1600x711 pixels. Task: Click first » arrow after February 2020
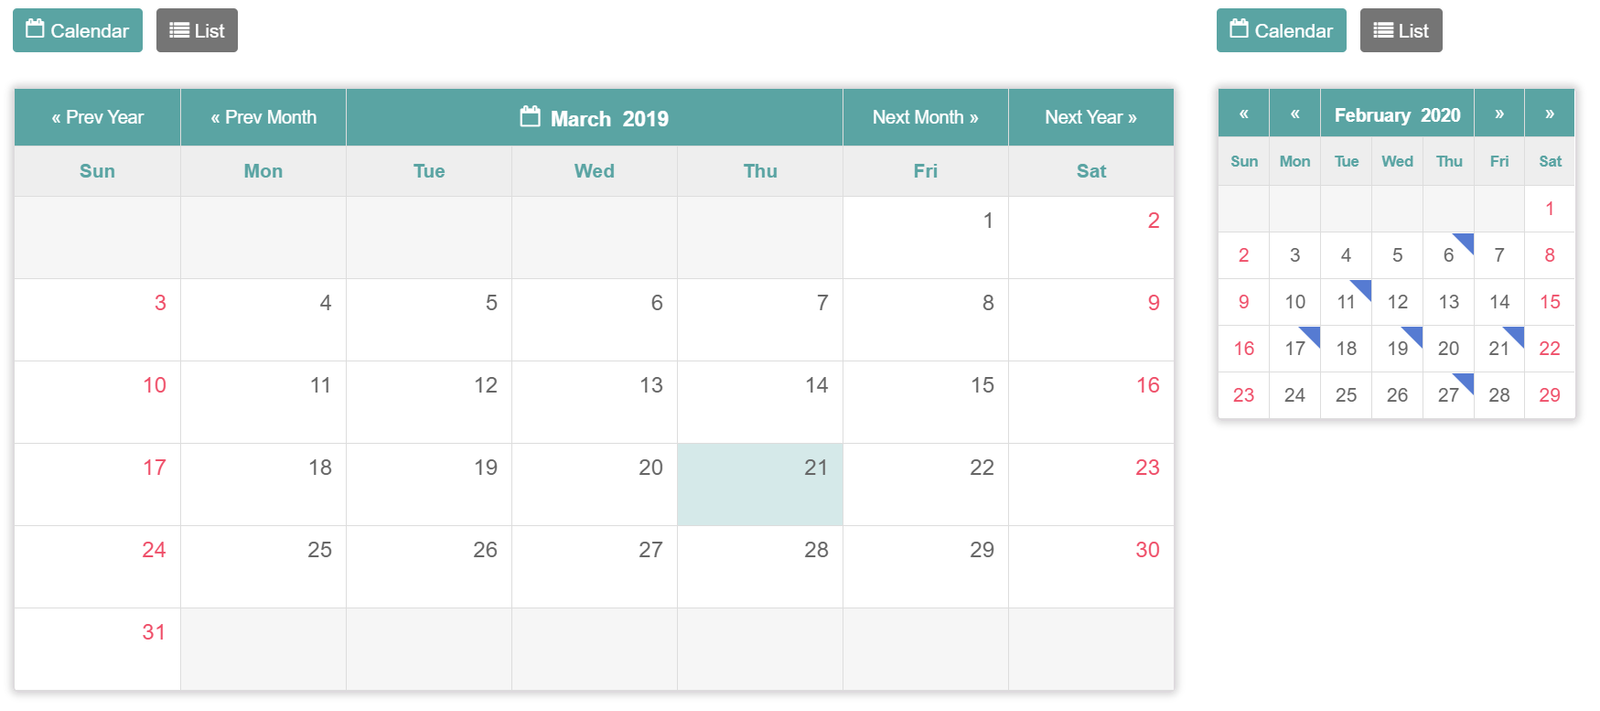tap(1499, 113)
